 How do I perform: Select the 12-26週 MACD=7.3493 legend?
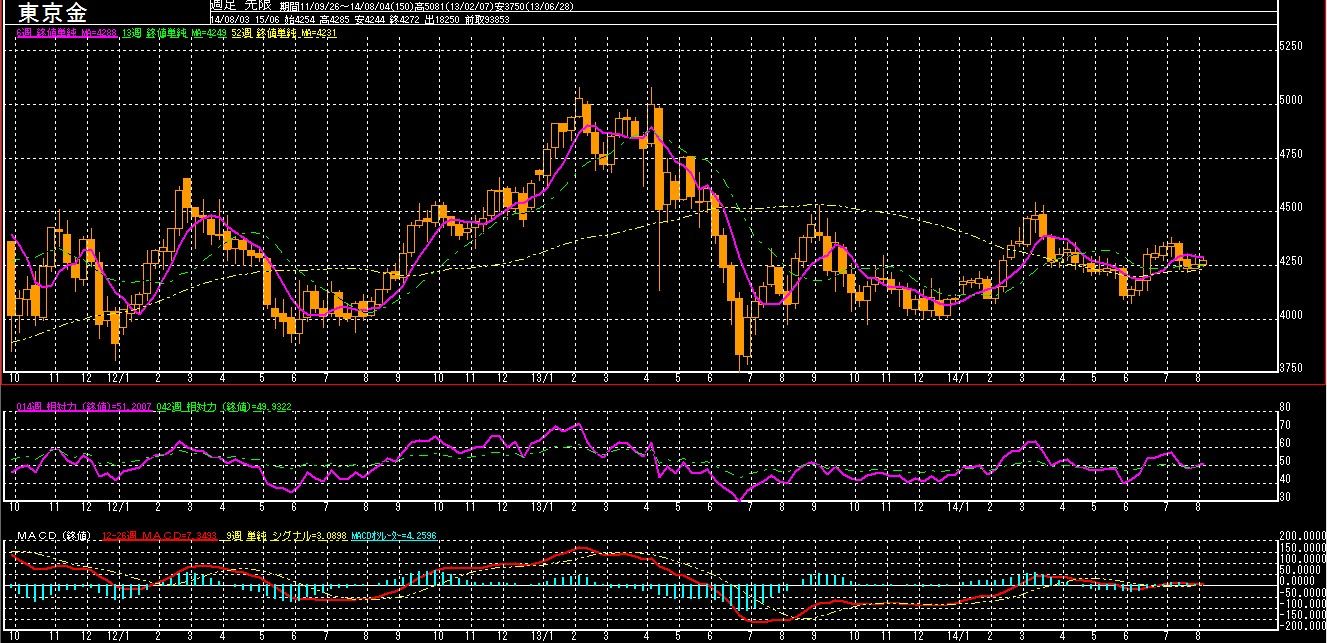160,535
